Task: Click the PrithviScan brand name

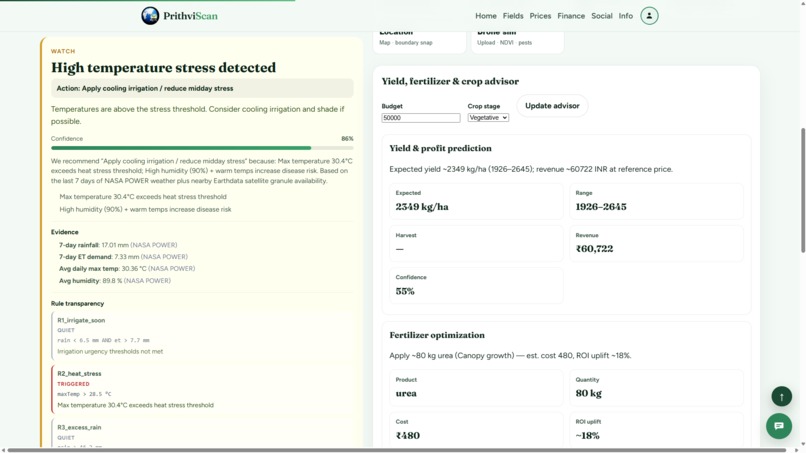Action: [x=191, y=16]
